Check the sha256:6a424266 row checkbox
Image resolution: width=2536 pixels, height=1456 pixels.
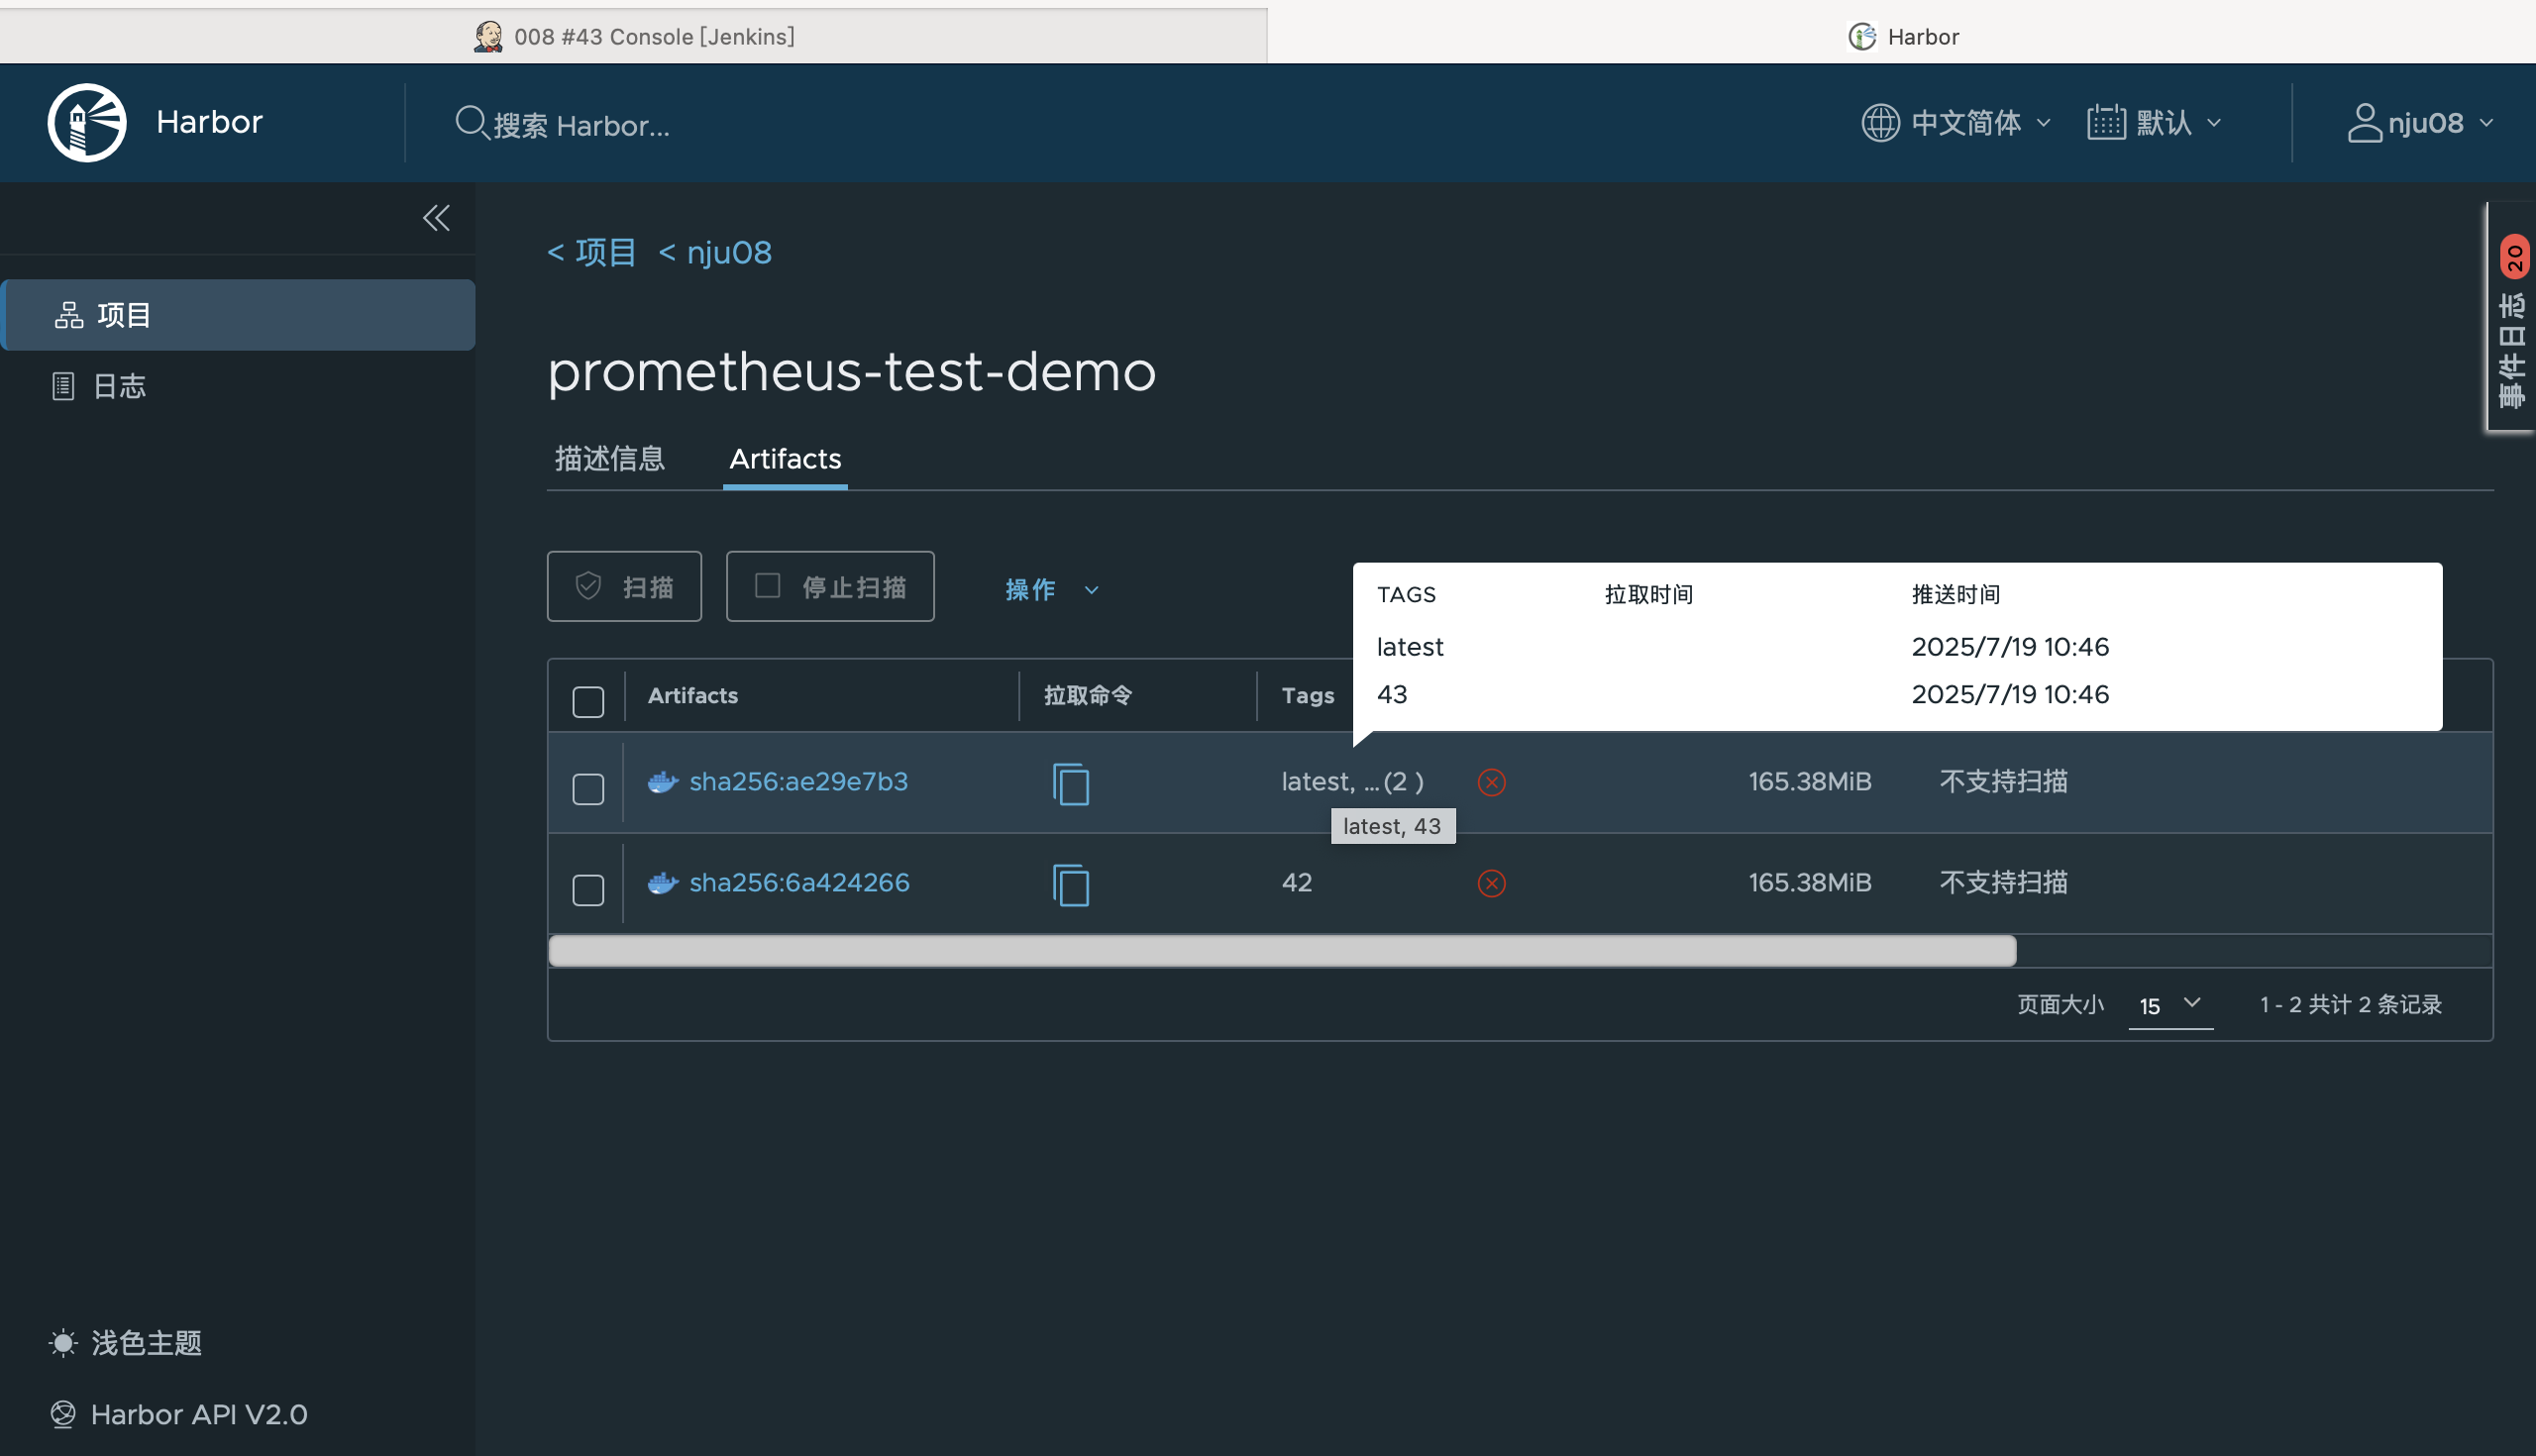coord(588,890)
